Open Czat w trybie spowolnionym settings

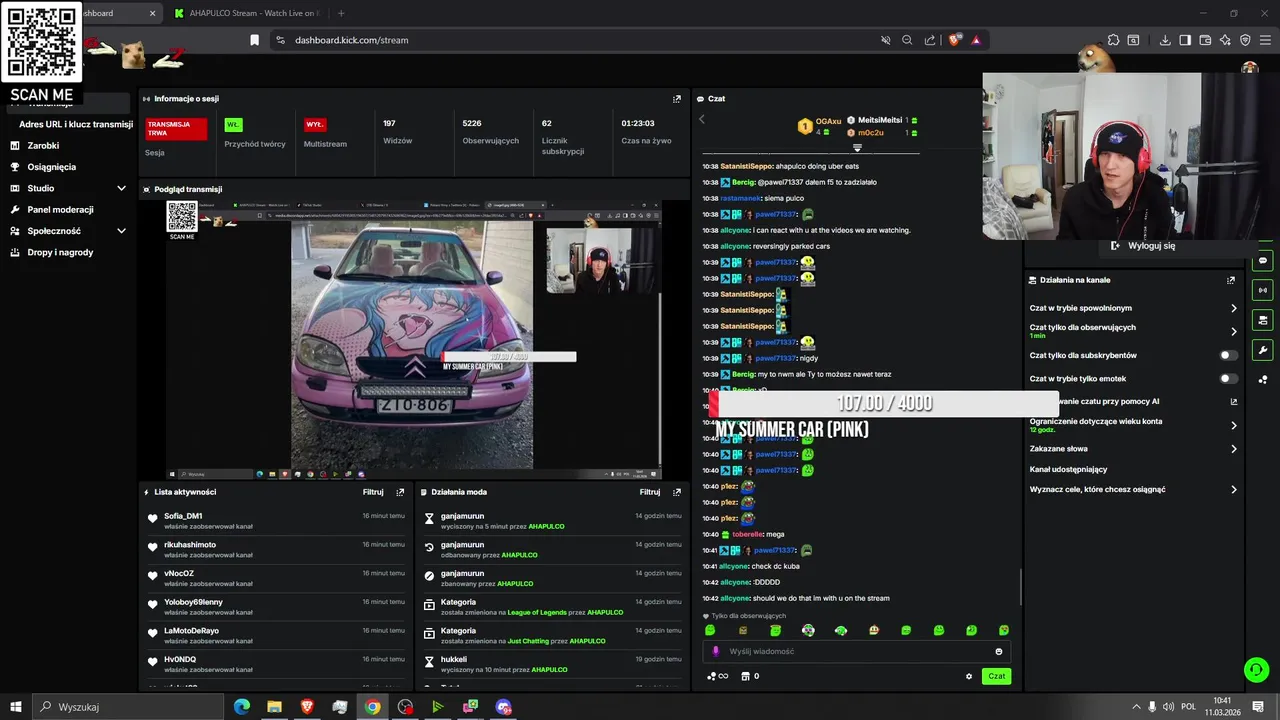[x=1133, y=308]
